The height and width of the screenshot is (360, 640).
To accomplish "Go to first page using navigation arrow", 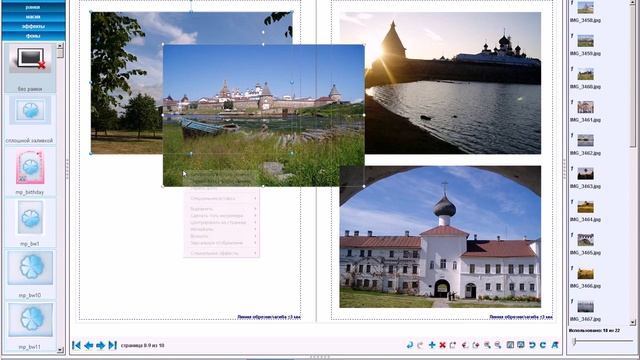I will point(76,345).
